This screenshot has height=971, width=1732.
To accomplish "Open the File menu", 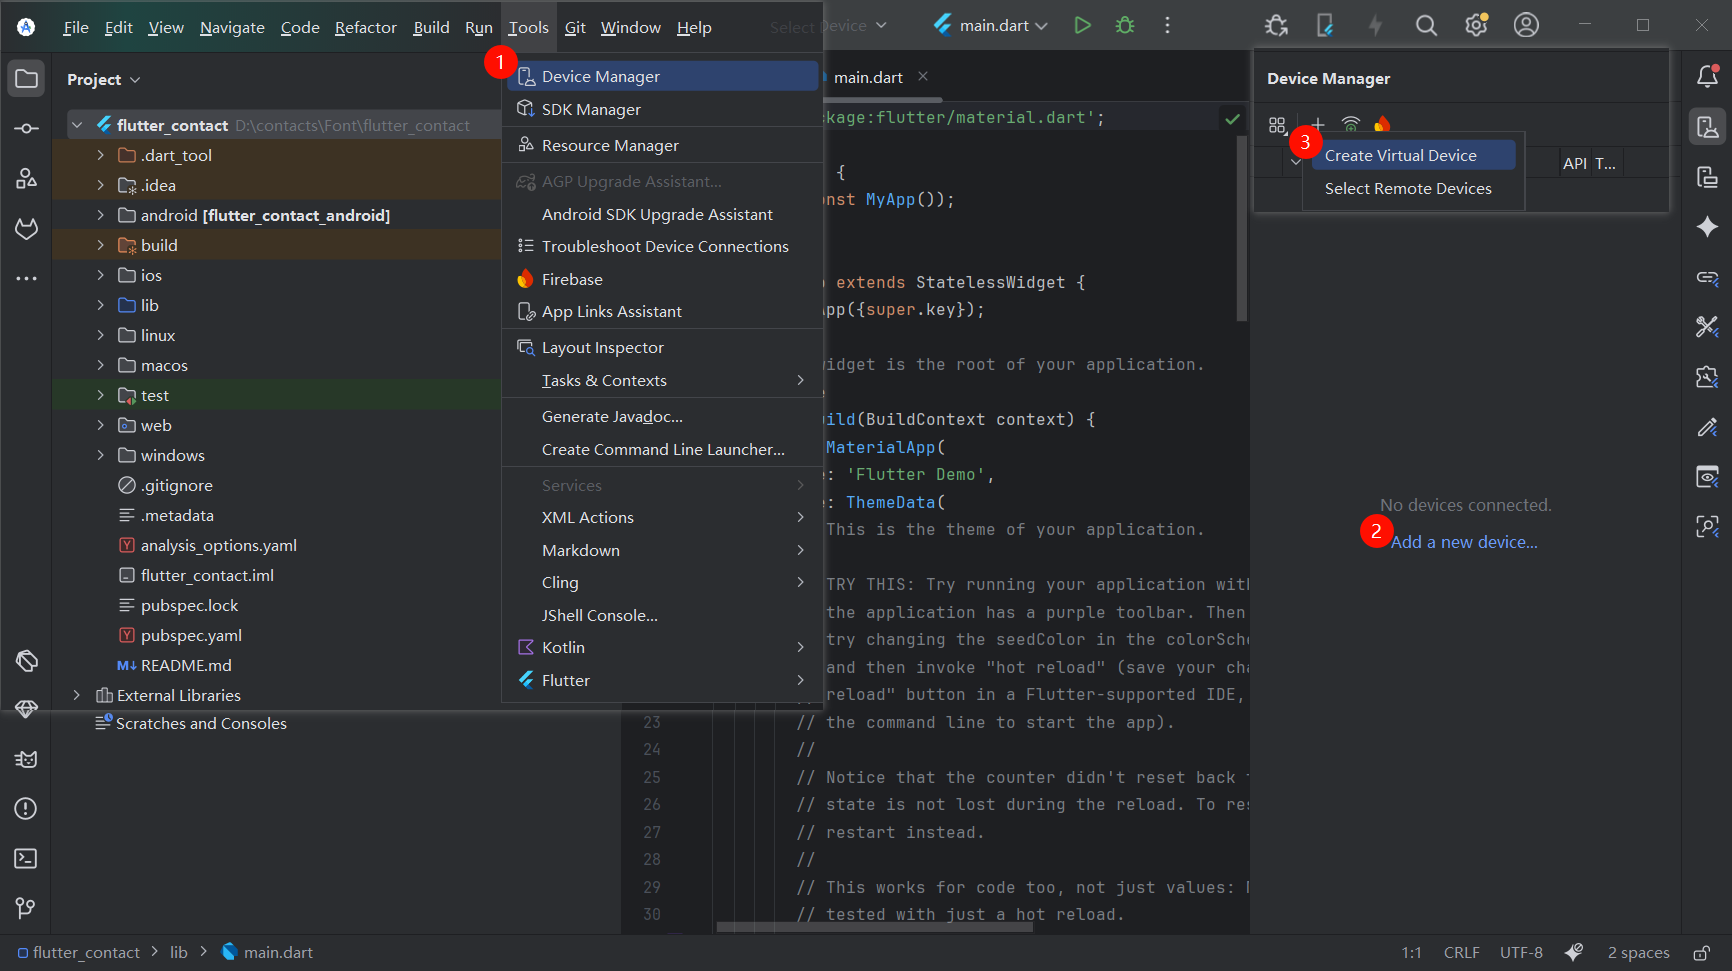I will [76, 27].
